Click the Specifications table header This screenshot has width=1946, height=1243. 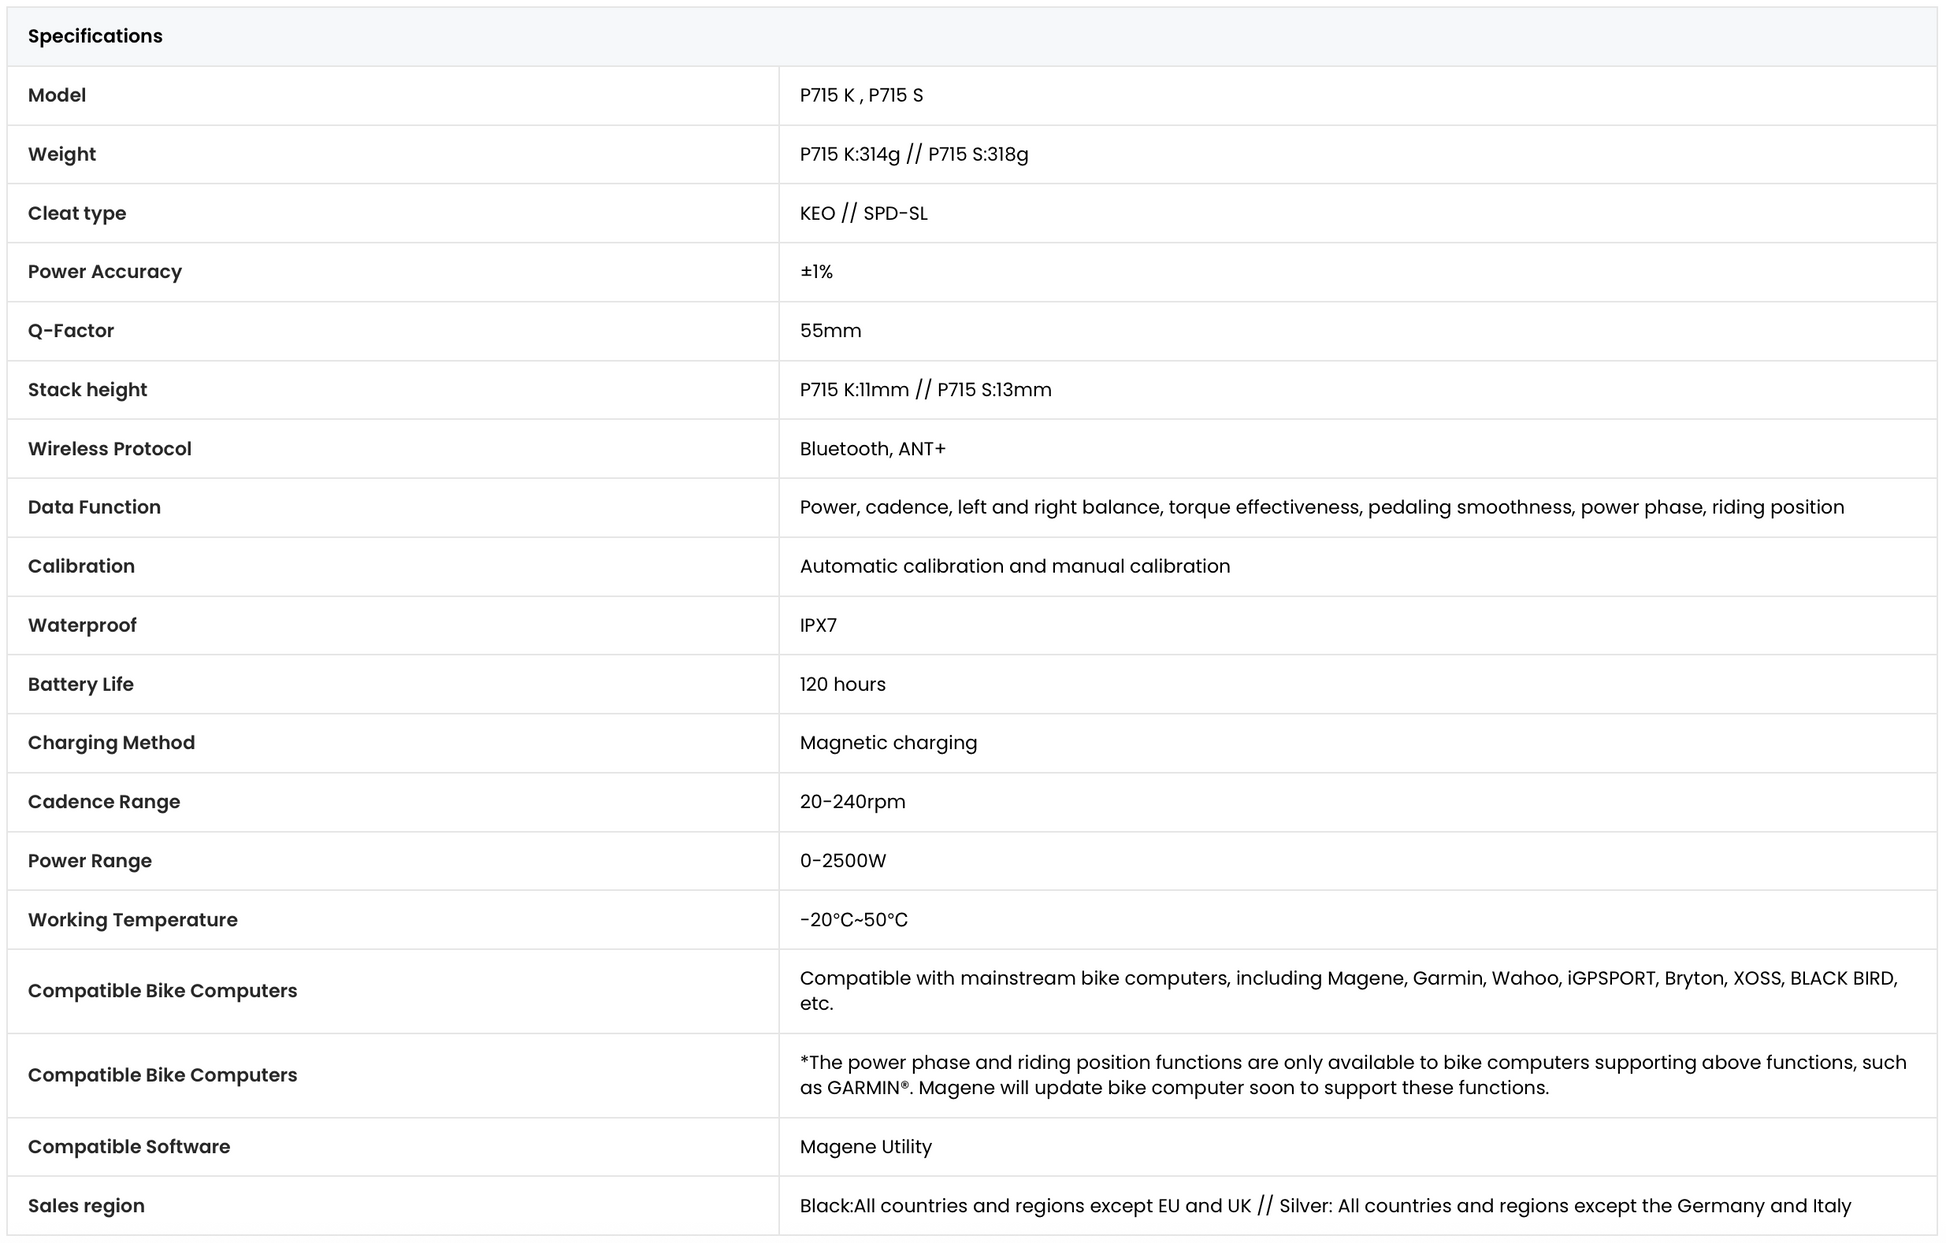(95, 36)
